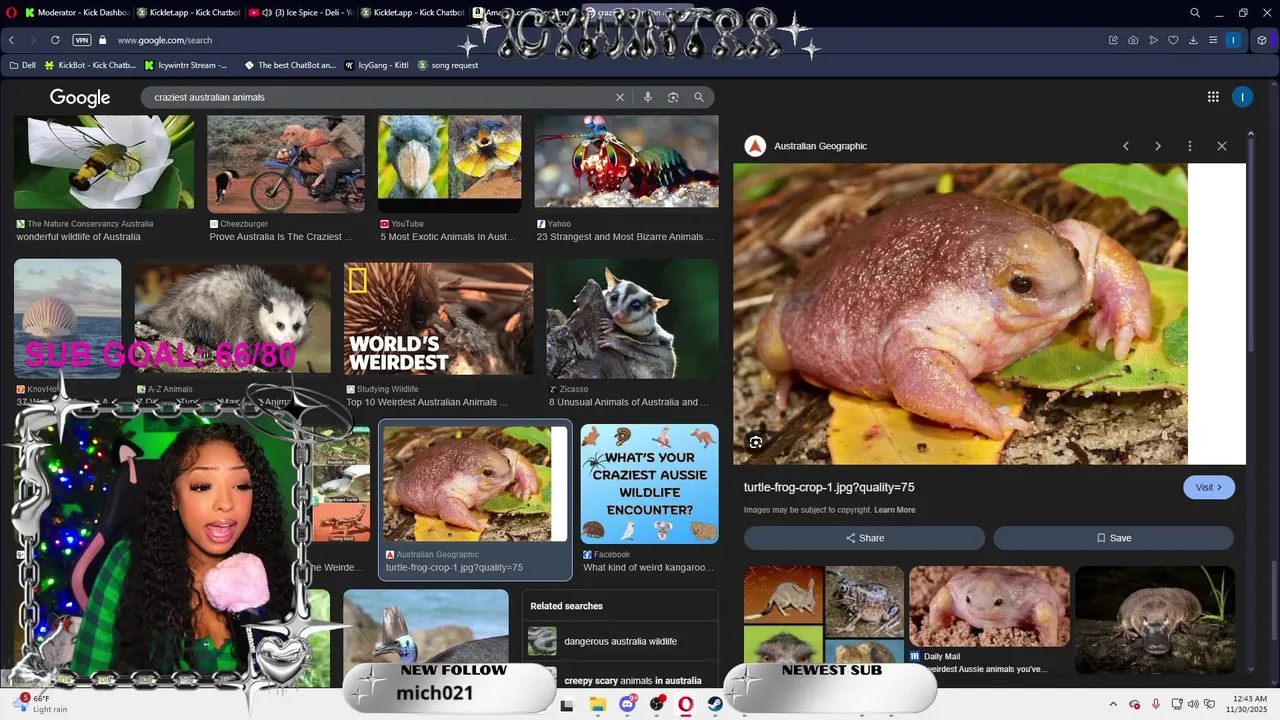1280x720 pixels.
Task: Click the Opera taskbar icon
Action: [x=686, y=705]
